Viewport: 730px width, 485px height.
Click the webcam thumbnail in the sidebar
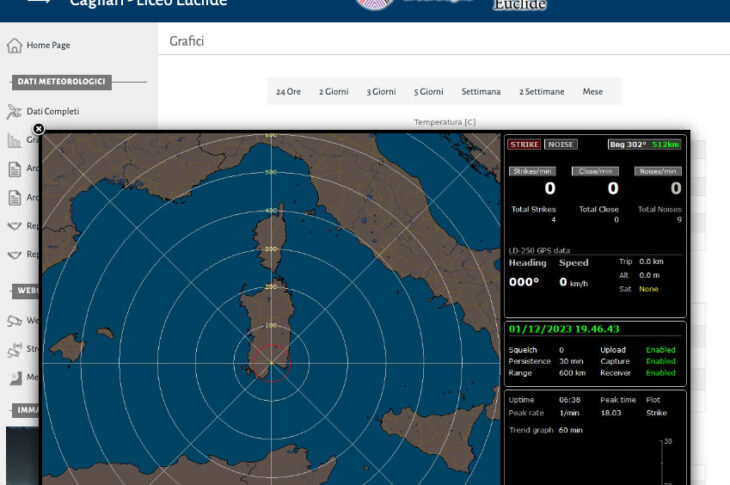tap(22, 455)
